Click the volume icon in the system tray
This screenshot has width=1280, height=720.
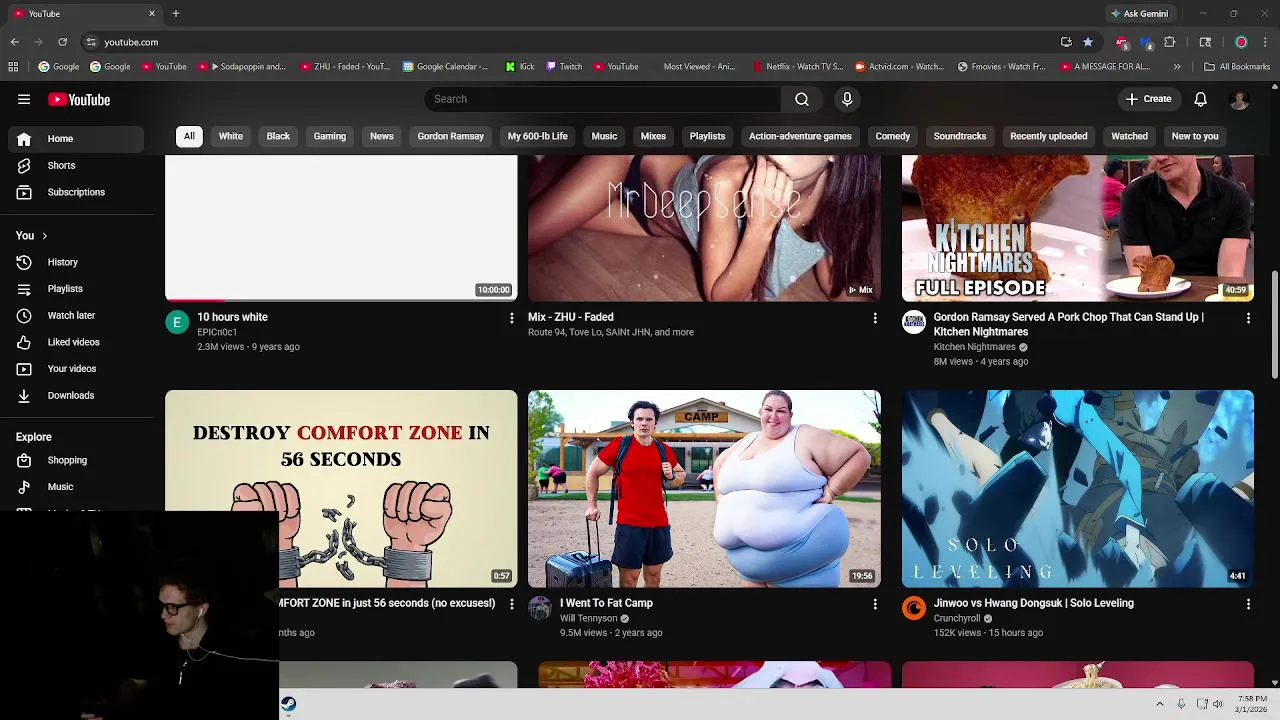(x=1218, y=704)
